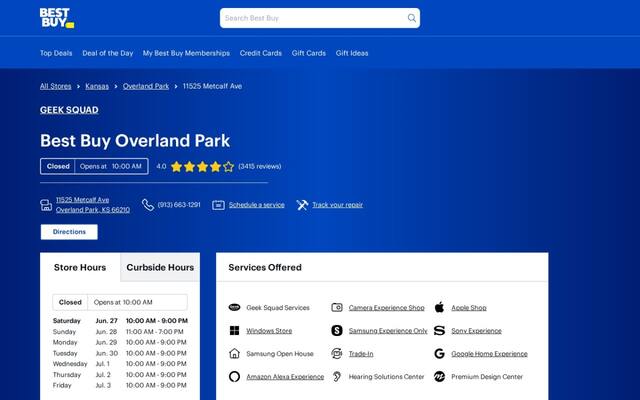Image resolution: width=640 pixels, height=400 pixels.
Task: Click the search magnifier icon
Action: coord(411,18)
